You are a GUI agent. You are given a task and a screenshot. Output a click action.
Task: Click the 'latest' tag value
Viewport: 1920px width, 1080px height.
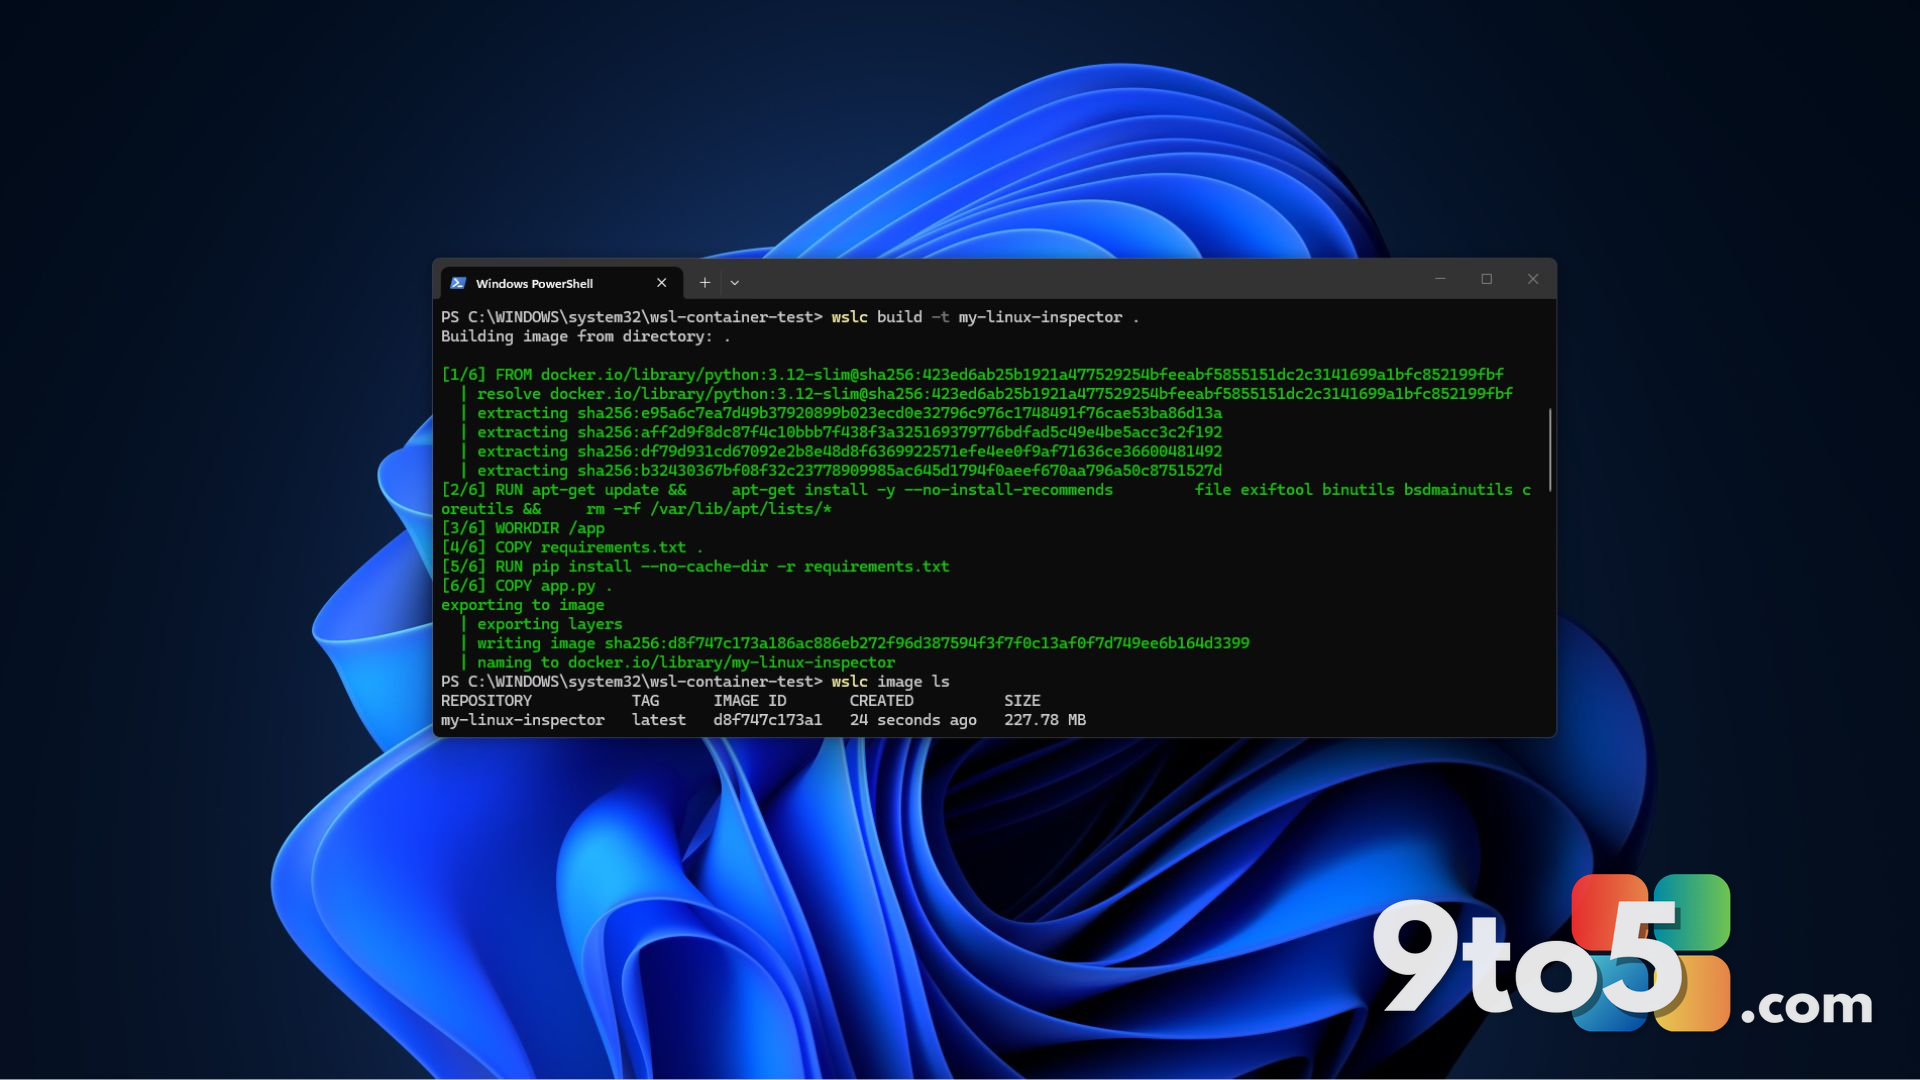coord(659,720)
